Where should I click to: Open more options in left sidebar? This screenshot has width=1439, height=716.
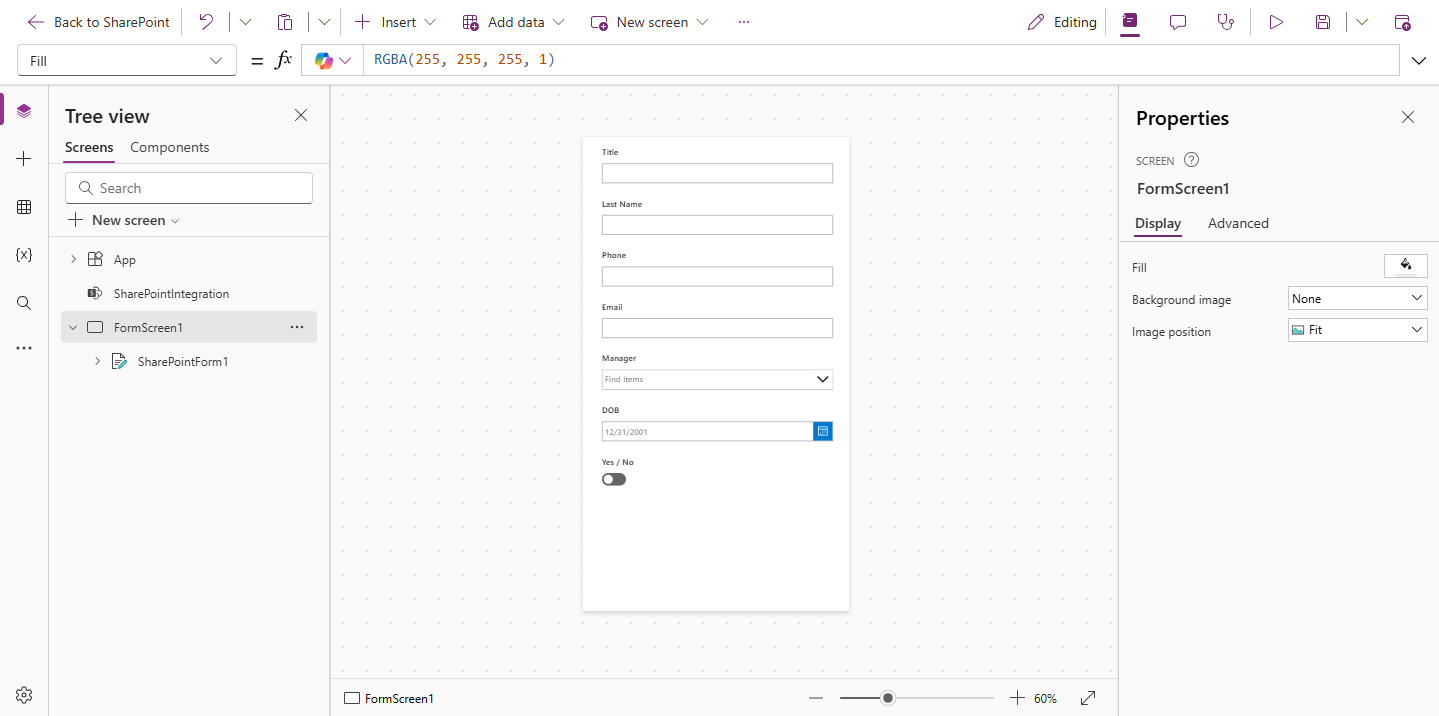click(24, 349)
